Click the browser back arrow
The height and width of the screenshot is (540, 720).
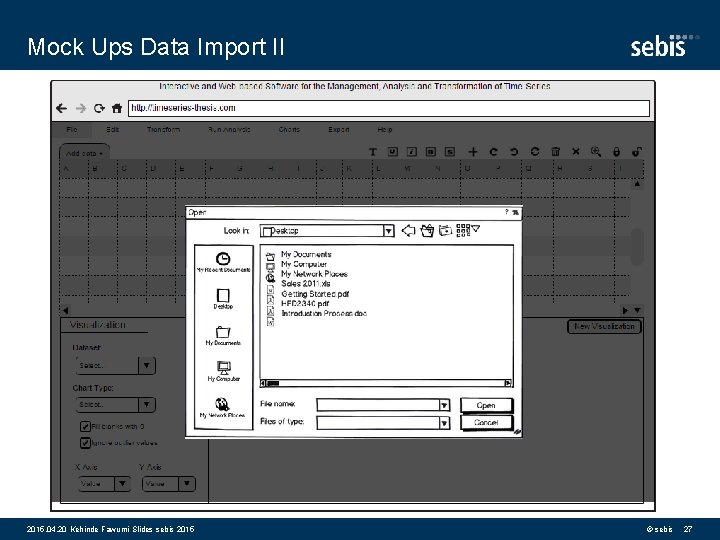[62, 108]
